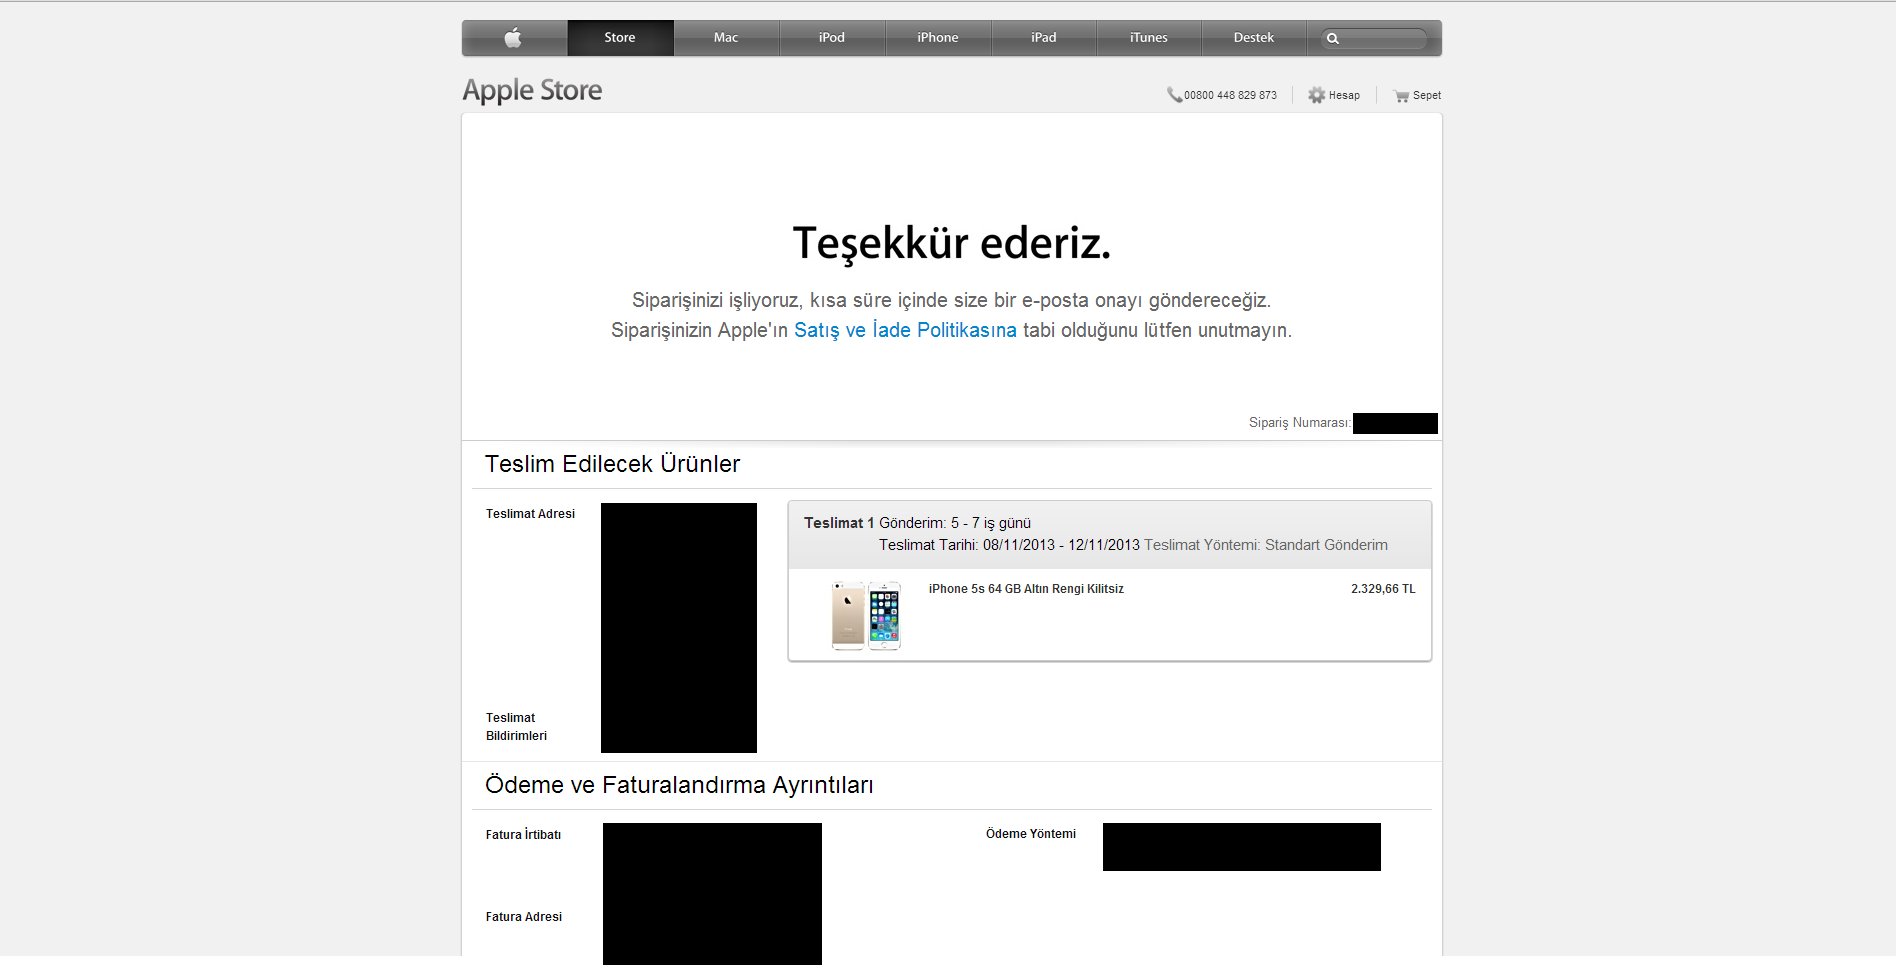Click Ödeme ve Faturalandırma Ayrıntıları heading
Image resolution: width=1896 pixels, height=970 pixels.
(679, 785)
